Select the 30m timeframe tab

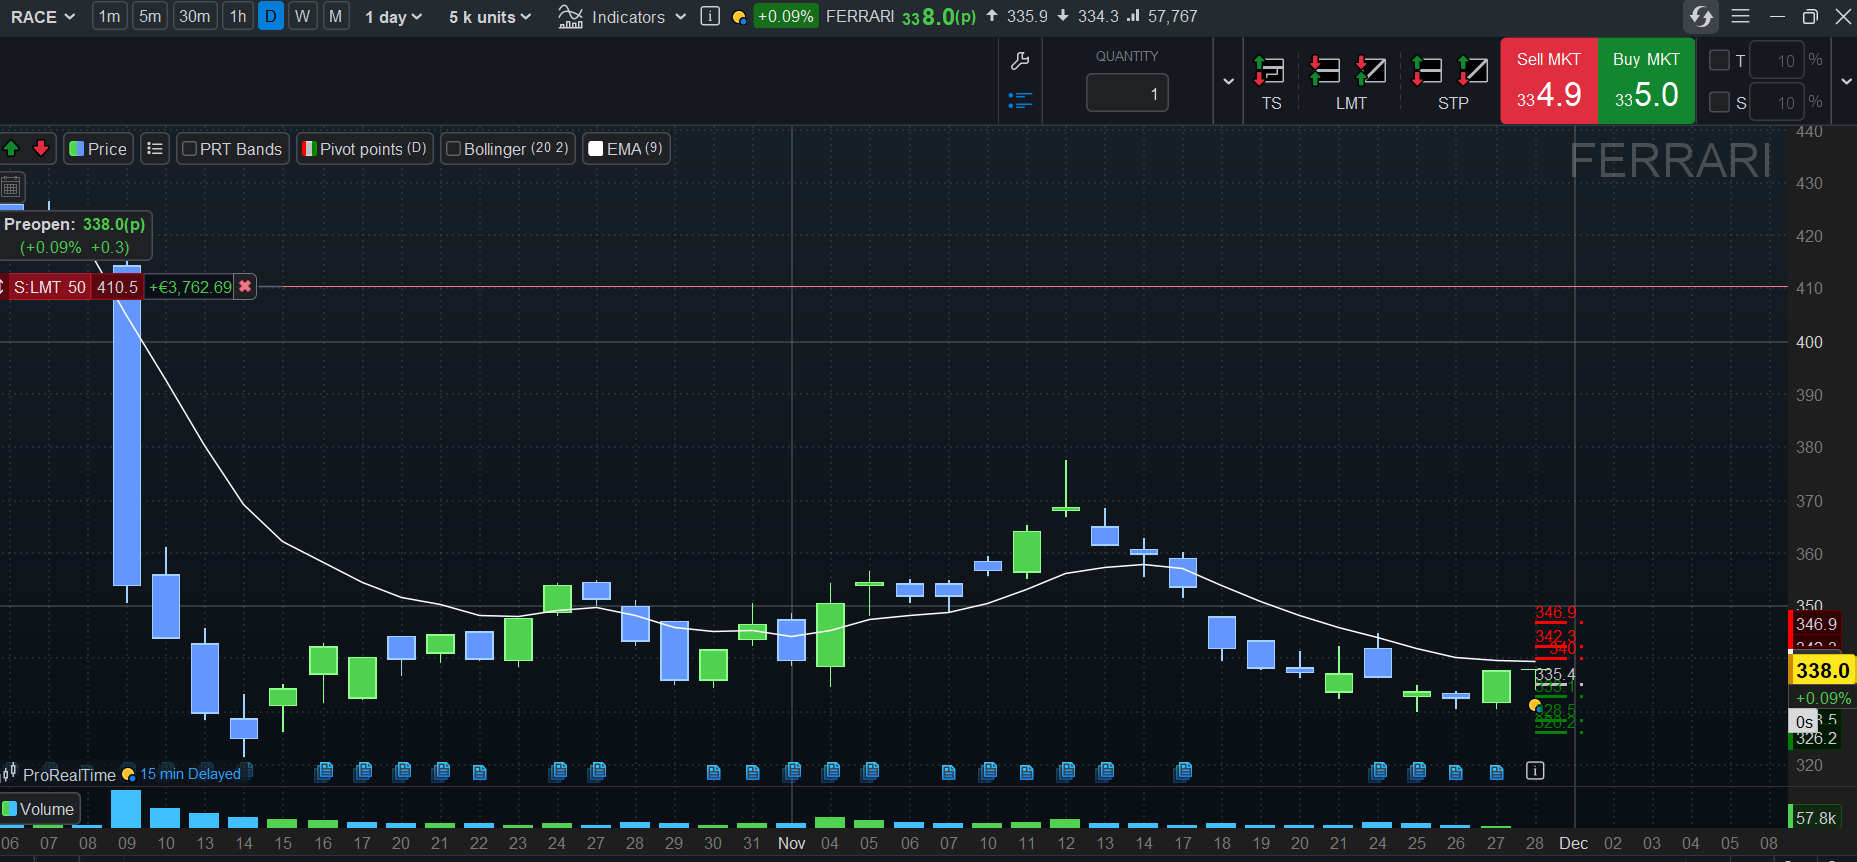[x=195, y=17]
